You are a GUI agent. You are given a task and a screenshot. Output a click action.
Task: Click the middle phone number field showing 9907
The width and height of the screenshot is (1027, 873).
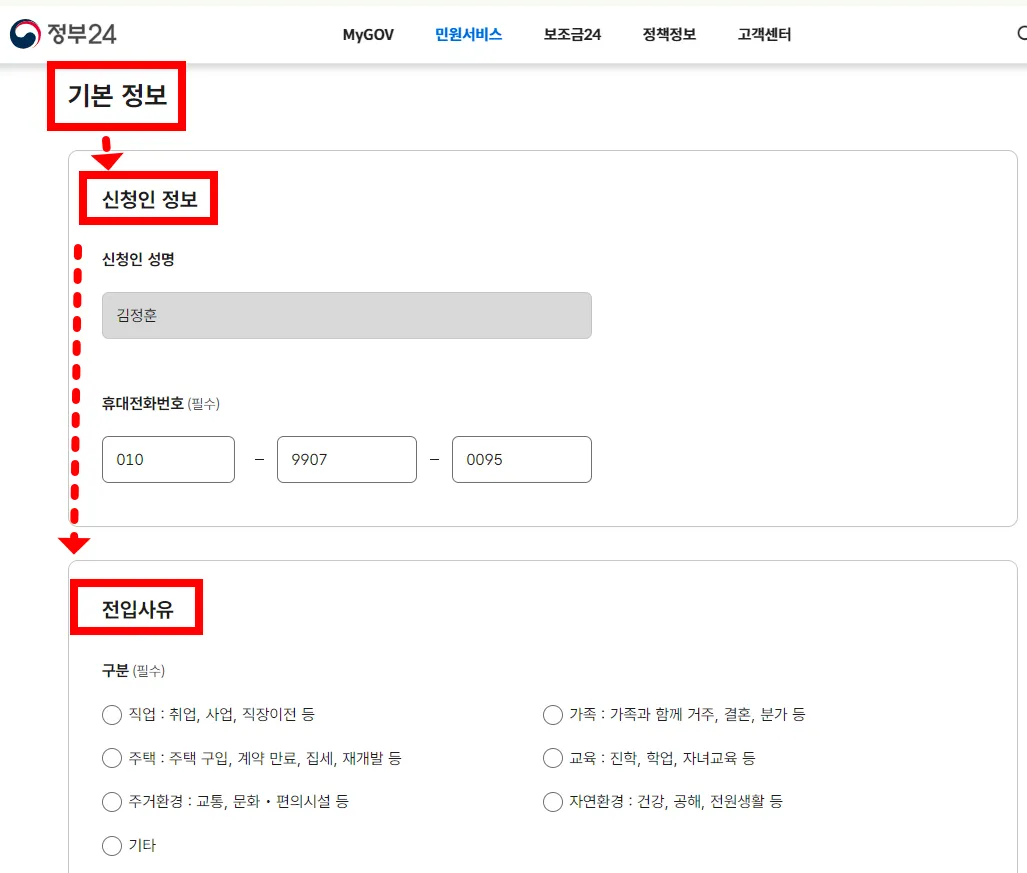pyautogui.click(x=347, y=459)
